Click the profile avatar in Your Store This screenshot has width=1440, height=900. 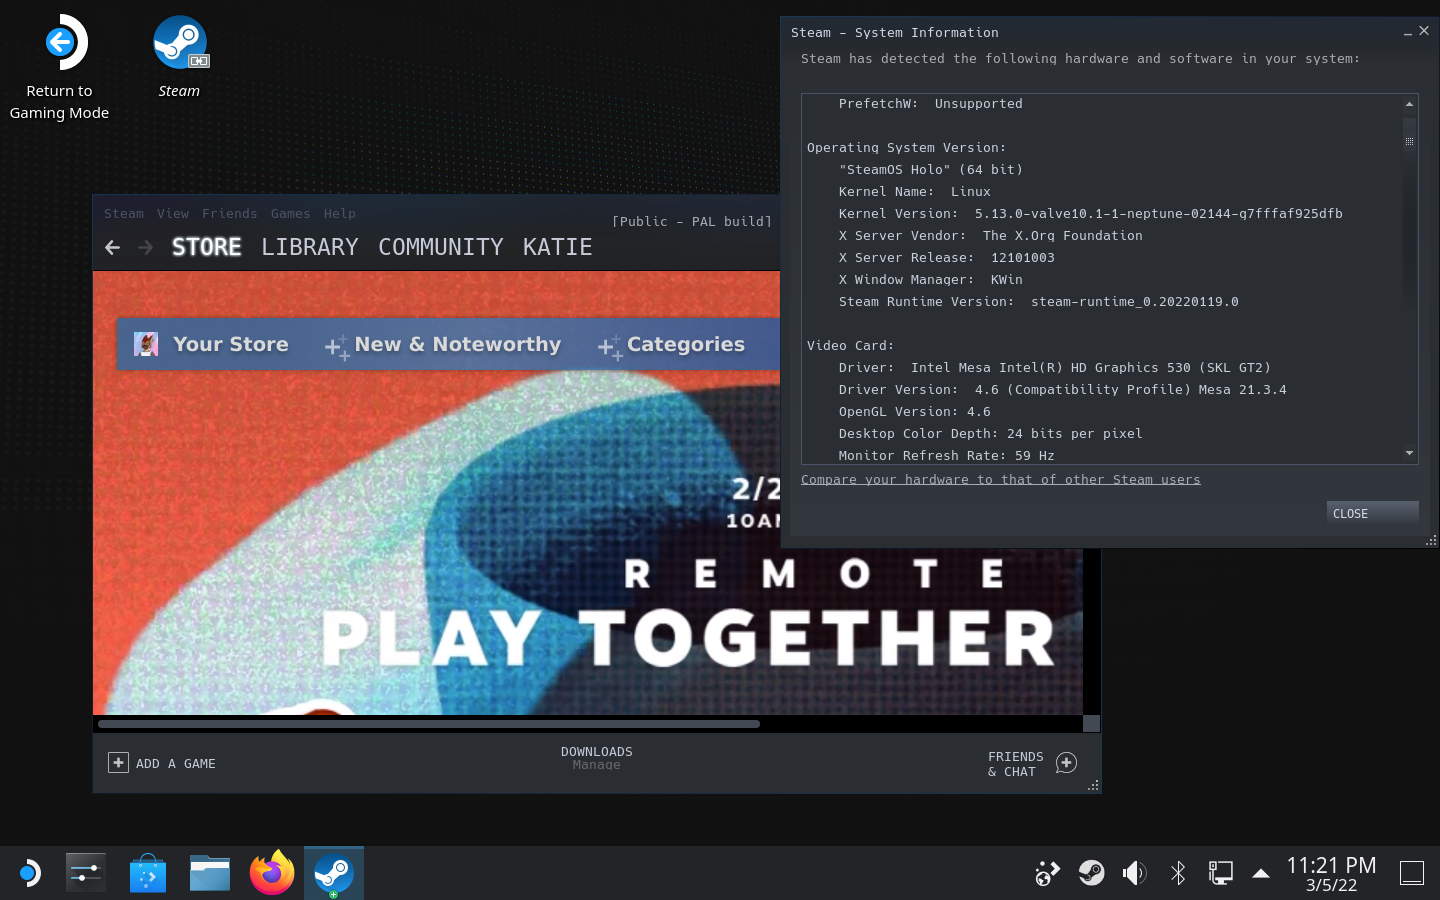(x=146, y=344)
